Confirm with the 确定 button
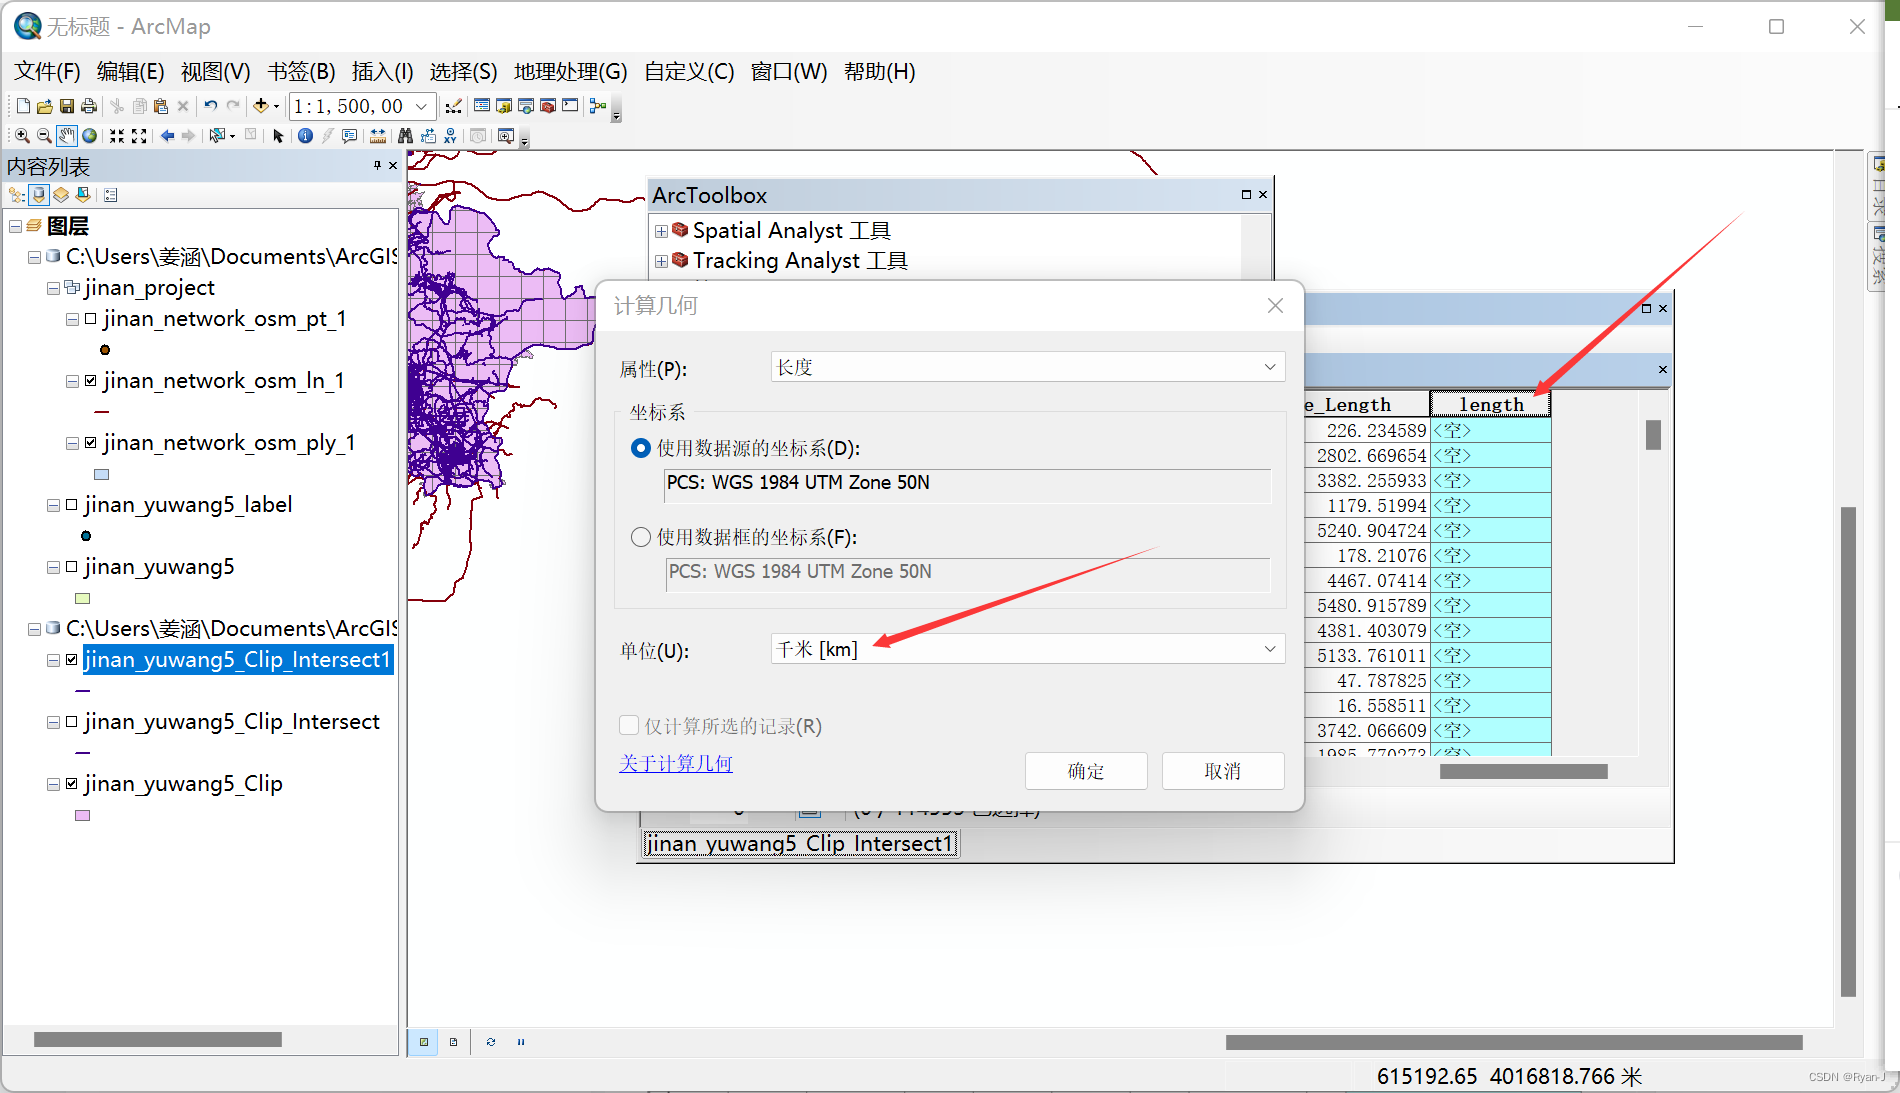 pyautogui.click(x=1086, y=771)
